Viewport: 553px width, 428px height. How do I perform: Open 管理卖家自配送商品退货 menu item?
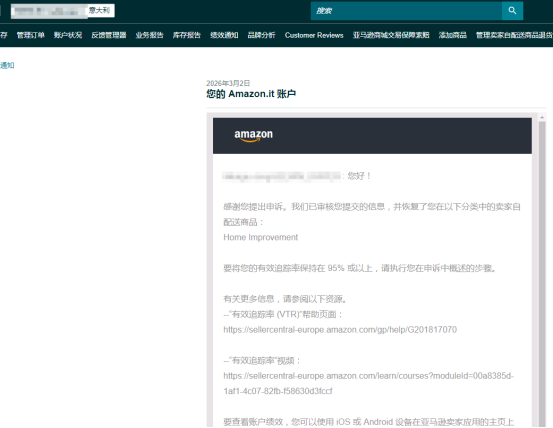(514, 35)
